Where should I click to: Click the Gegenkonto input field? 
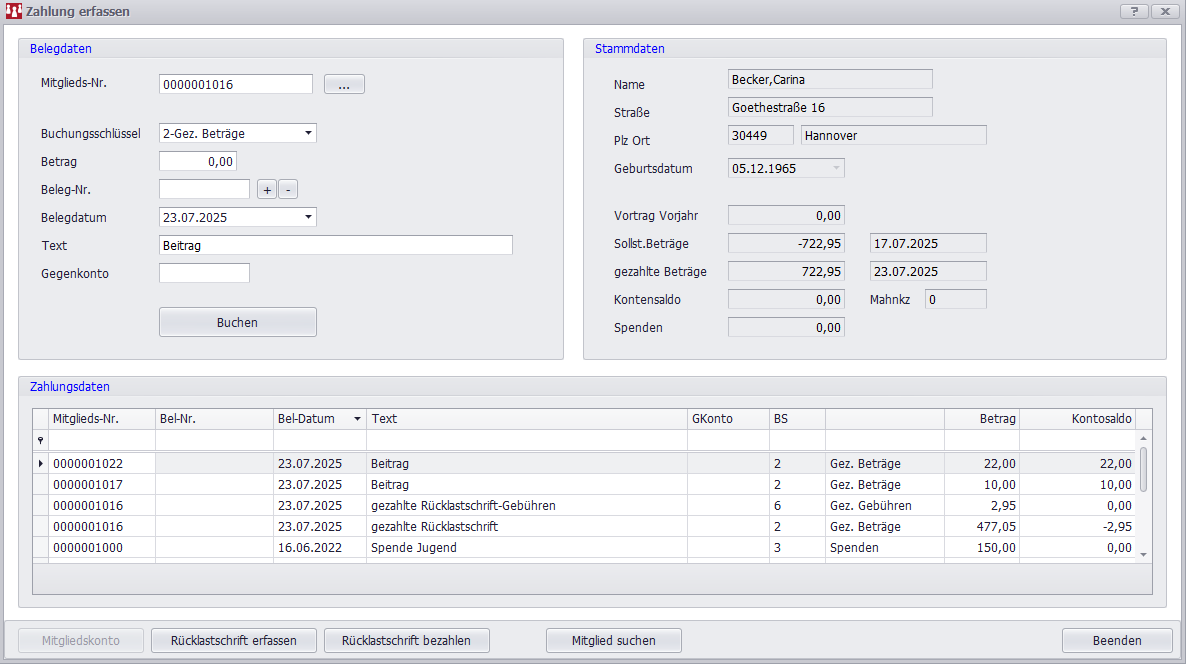pos(204,273)
